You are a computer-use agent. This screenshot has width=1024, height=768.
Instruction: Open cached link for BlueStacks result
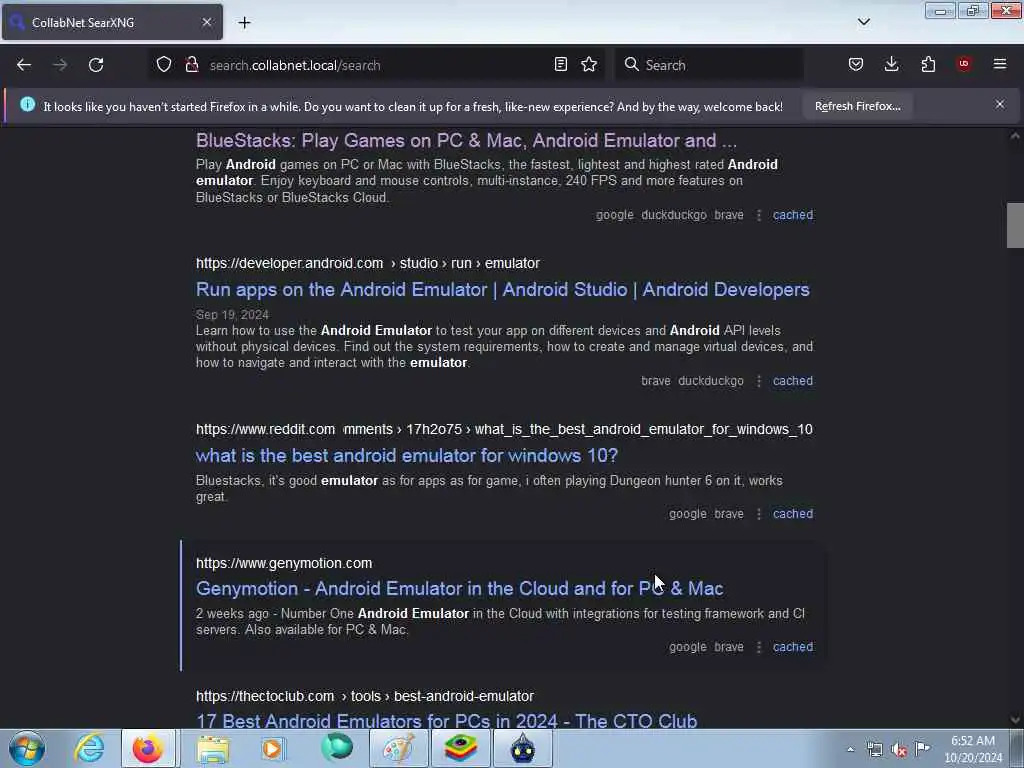[793, 215]
